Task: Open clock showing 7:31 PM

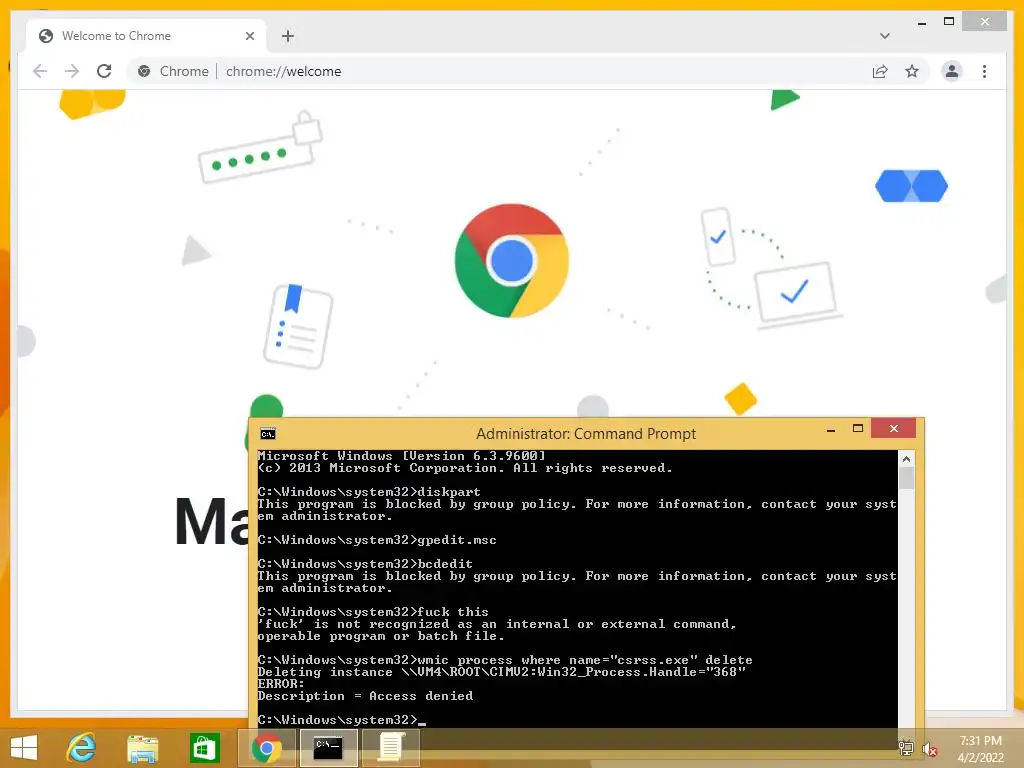Action: pyautogui.click(x=980, y=749)
